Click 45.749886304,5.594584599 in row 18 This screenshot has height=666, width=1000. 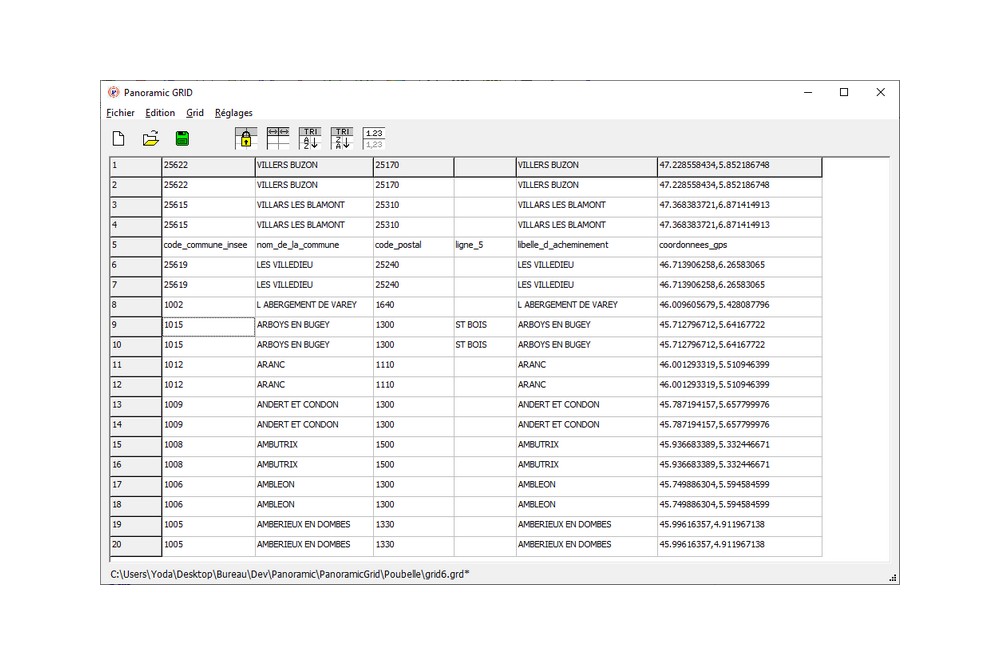pos(740,505)
